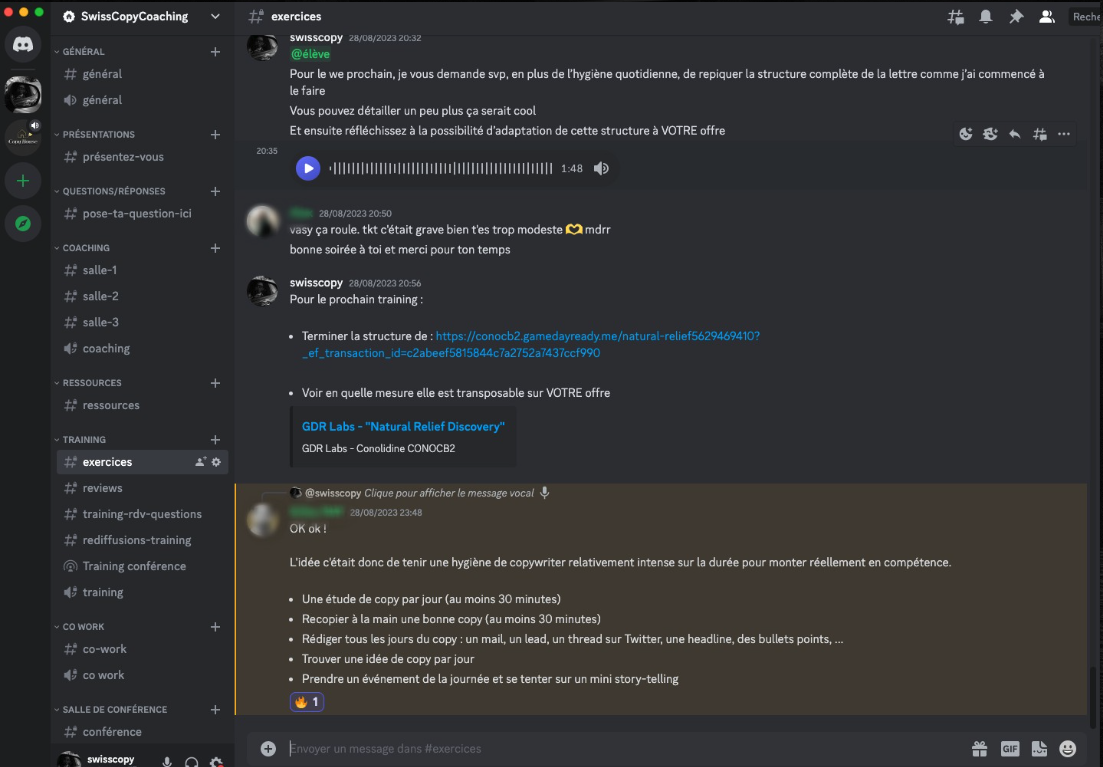Open SwissCopyCoaching server dropdown menu
Viewport: 1103px width, 767px height.
215,17
